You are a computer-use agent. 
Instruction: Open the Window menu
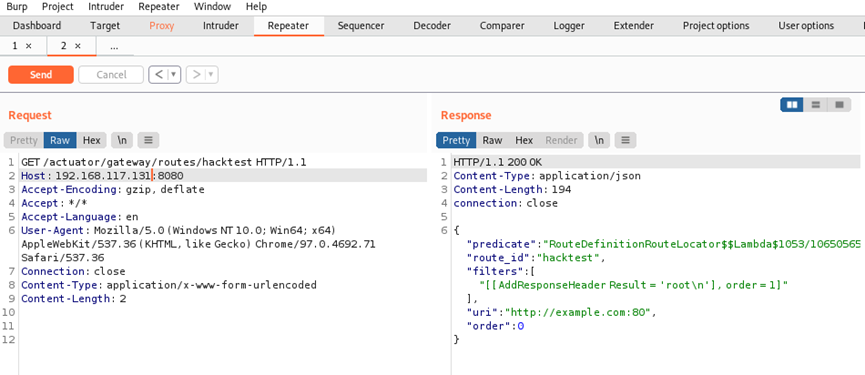(212, 7)
